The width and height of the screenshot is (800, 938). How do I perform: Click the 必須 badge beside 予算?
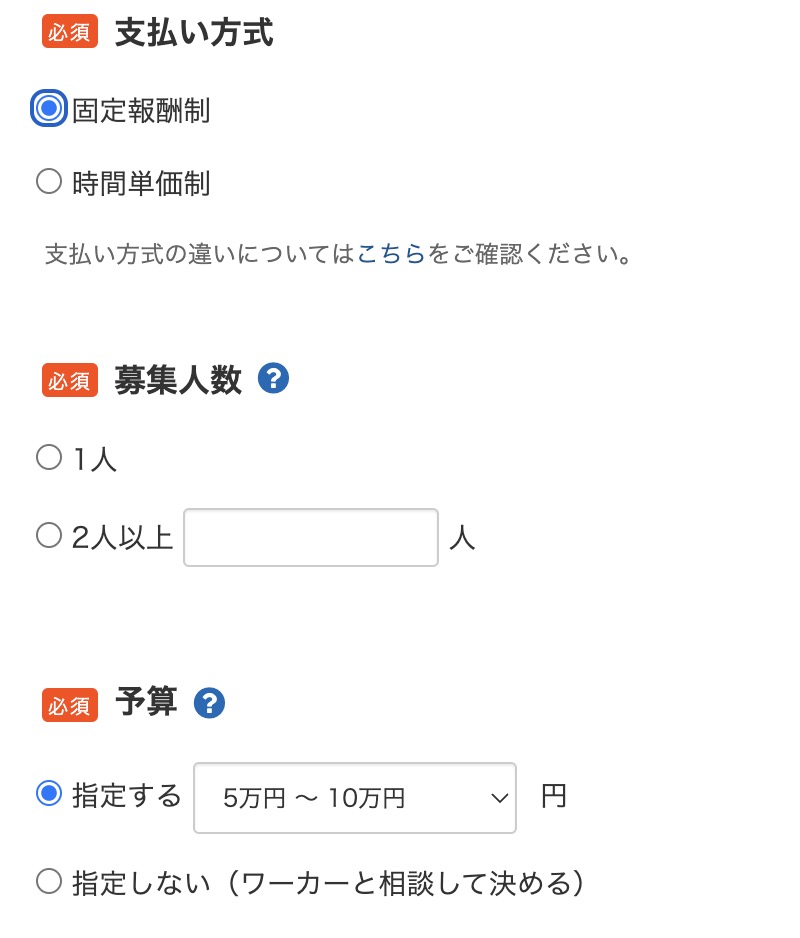click(70, 704)
